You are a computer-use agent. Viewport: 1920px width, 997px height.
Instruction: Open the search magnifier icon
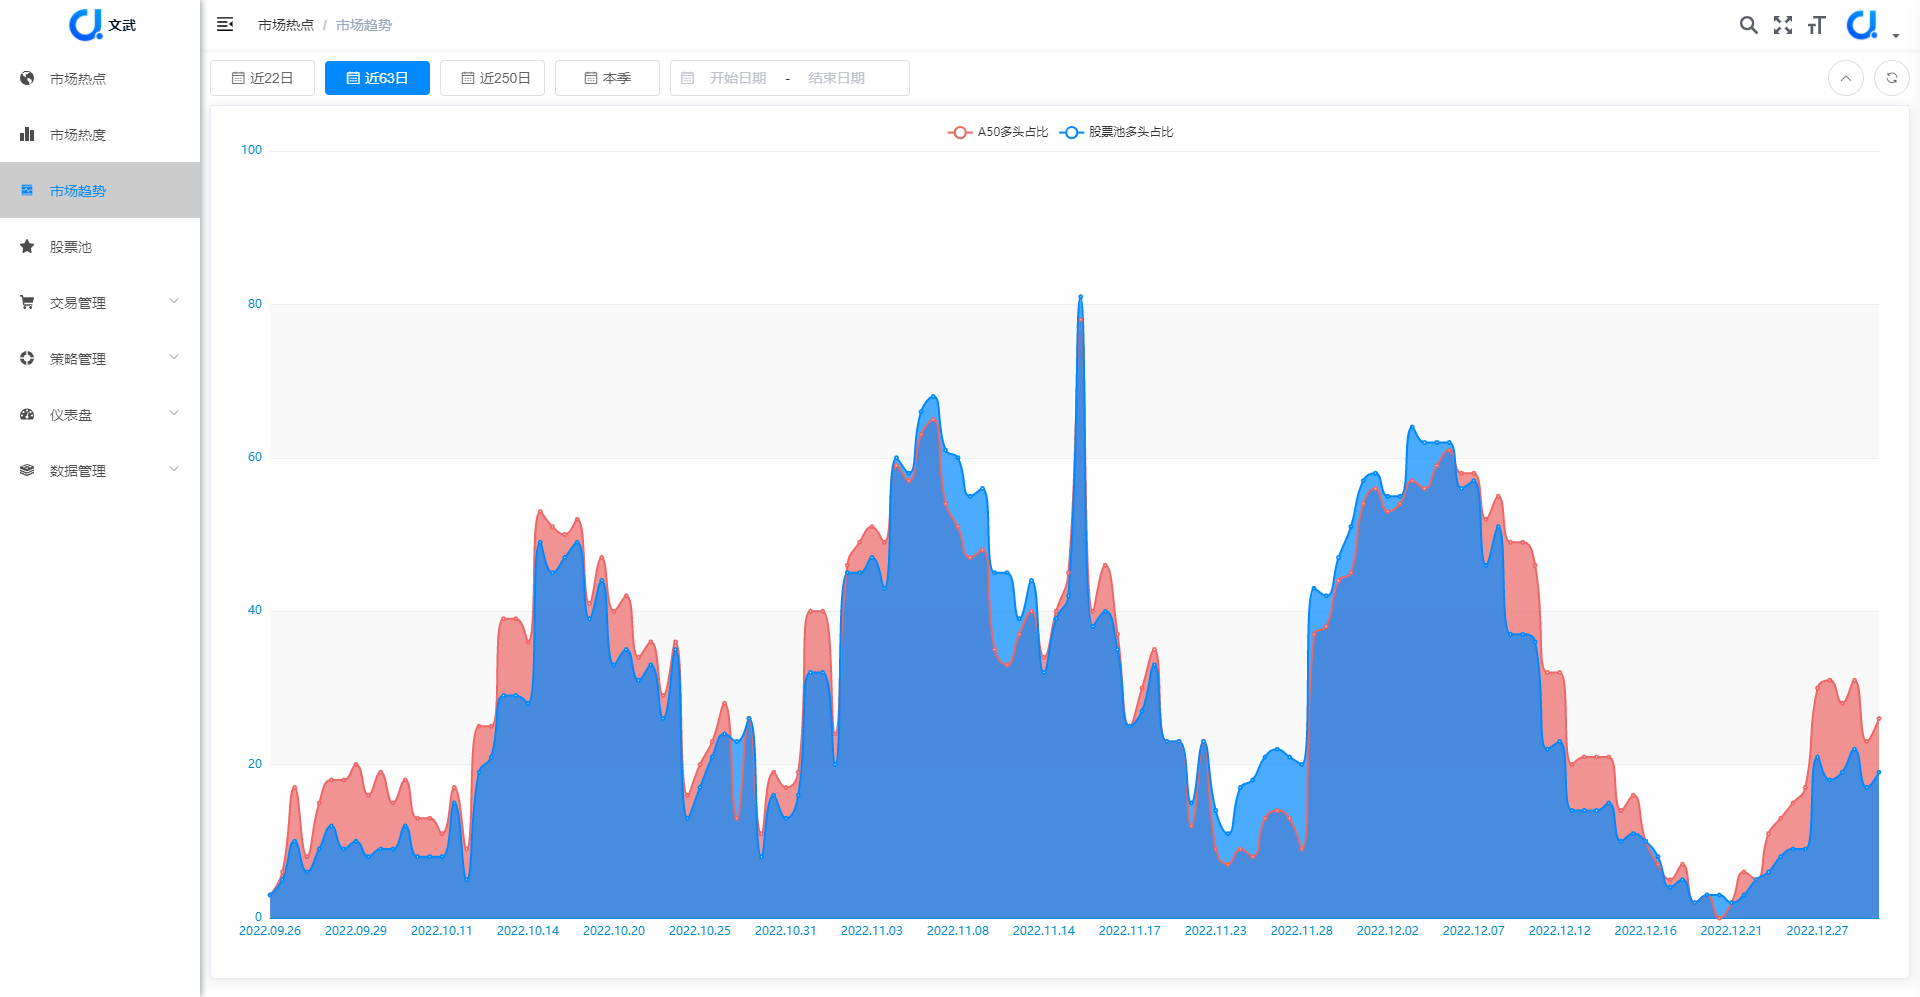click(x=1748, y=25)
